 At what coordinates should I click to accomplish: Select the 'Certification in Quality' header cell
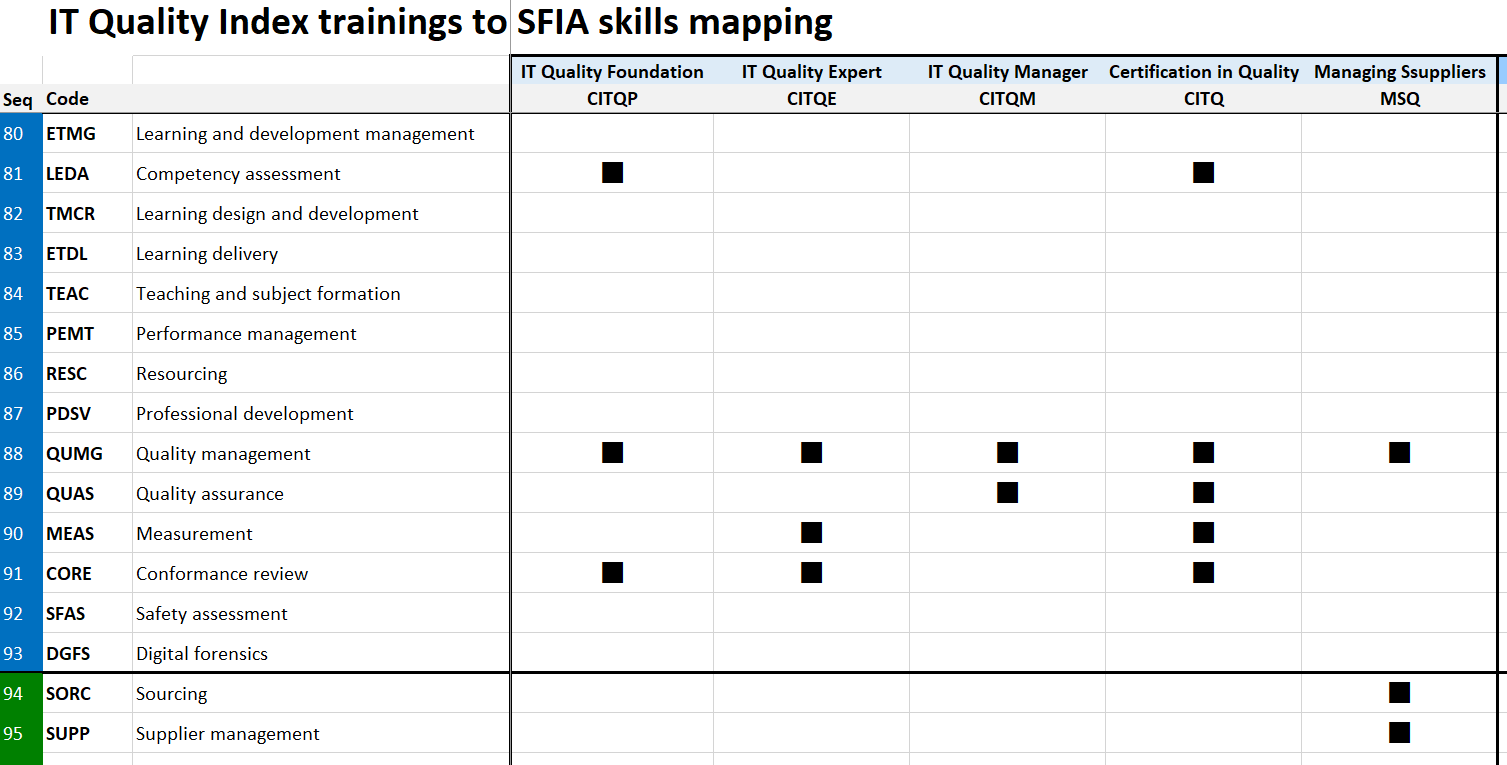[1204, 72]
